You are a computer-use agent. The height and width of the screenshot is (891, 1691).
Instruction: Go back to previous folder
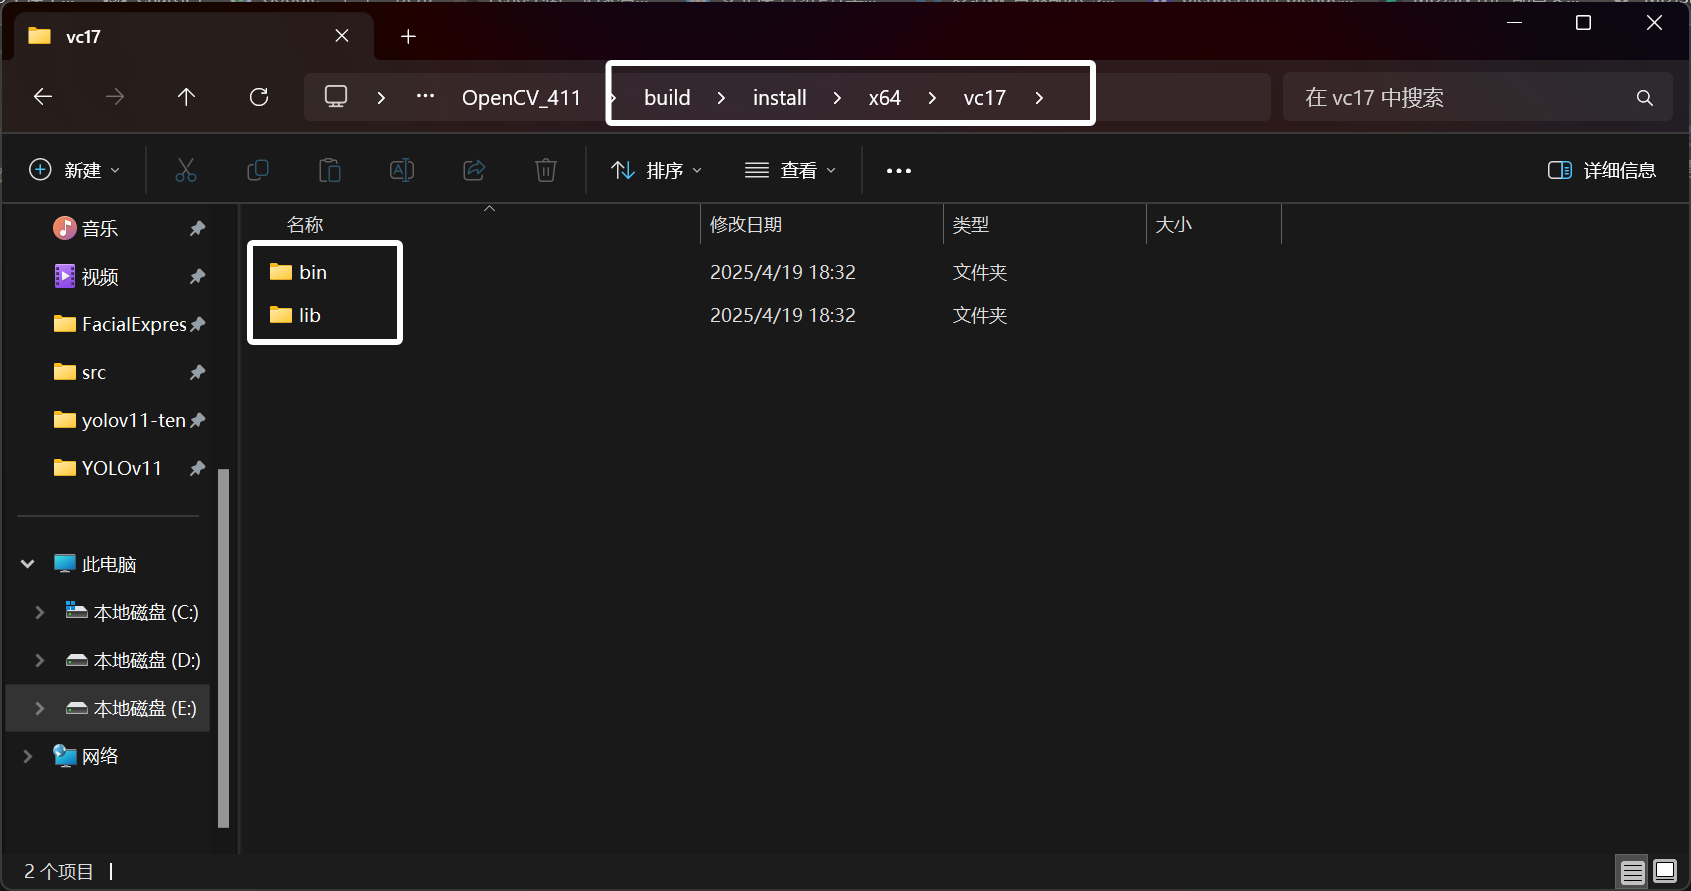pyautogui.click(x=43, y=97)
